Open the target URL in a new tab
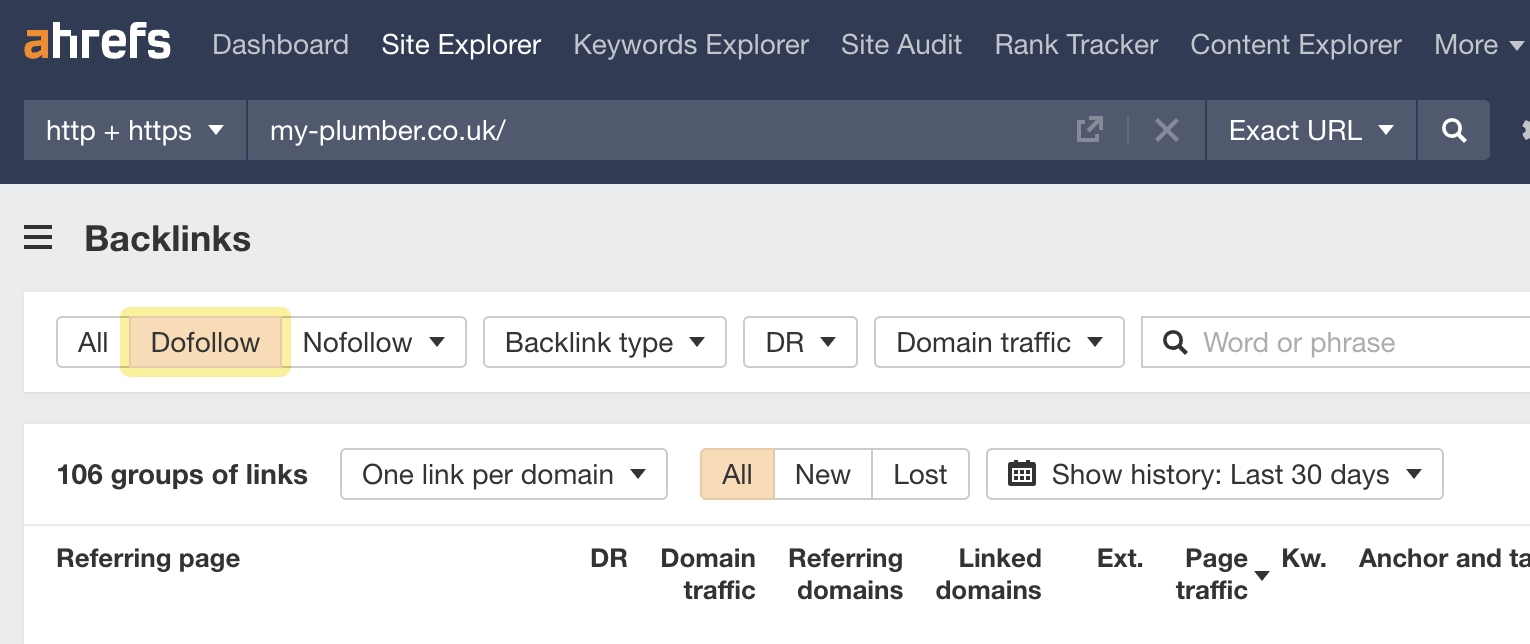1530x644 pixels. (1089, 129)
